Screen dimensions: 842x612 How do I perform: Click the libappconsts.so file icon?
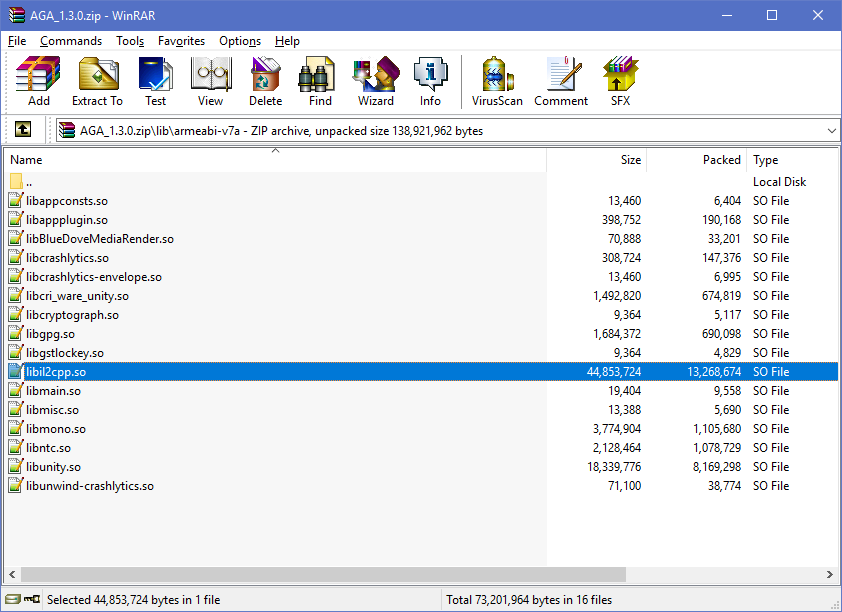click(16, 200)
